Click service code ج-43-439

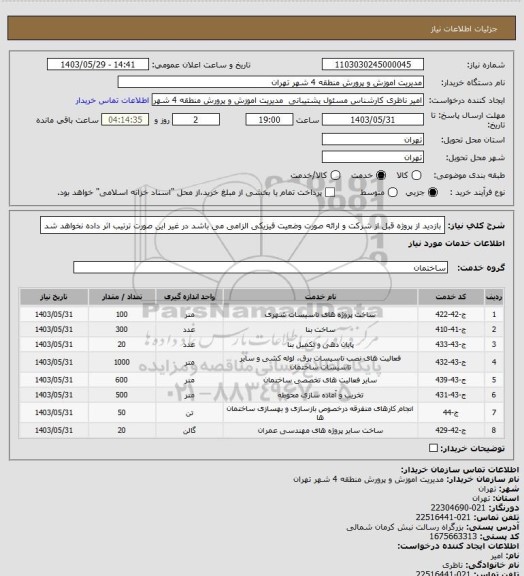451,380
